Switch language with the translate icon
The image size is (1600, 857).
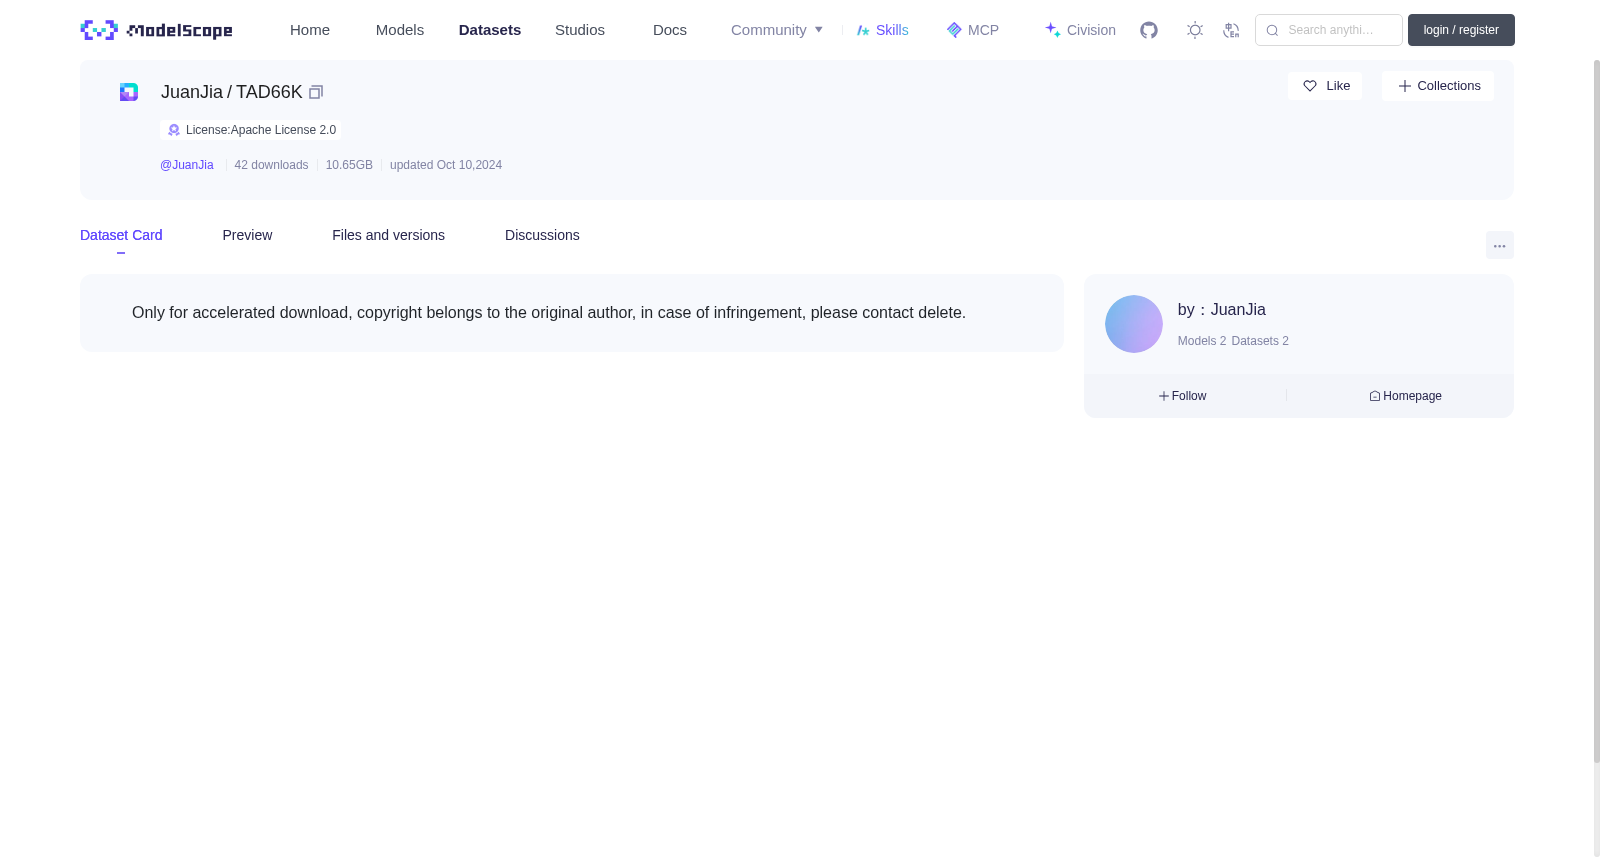point(1231,30)
